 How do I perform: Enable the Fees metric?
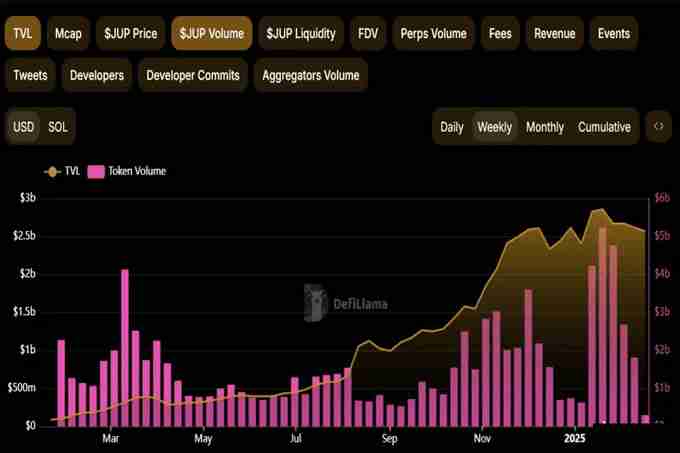click(x=500, y=33)
